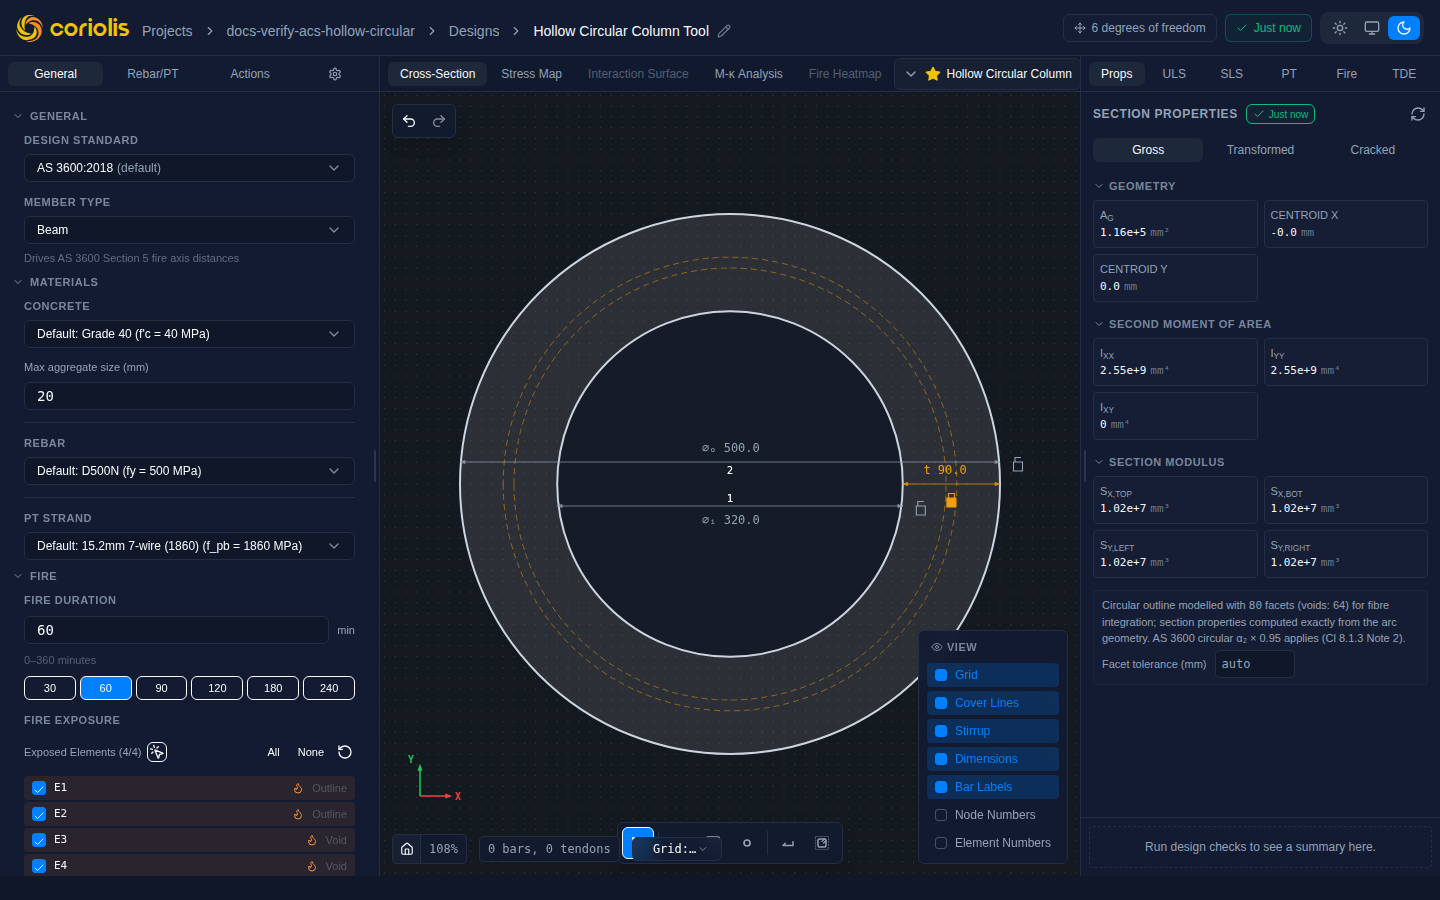1440x900 pixels.
Task: Open the Grid snap dropdown
Action: point(677,849)
